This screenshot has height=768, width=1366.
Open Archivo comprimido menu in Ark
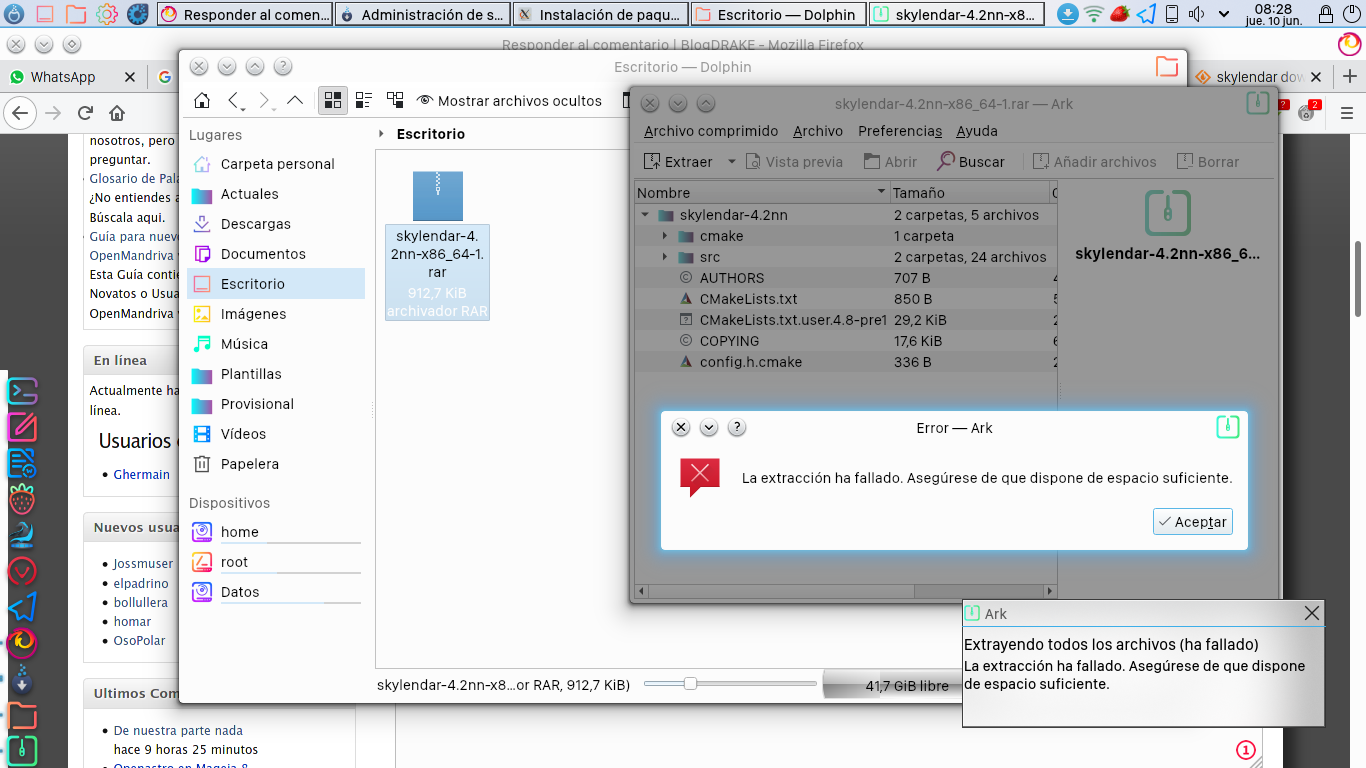[x=711, y=131]
